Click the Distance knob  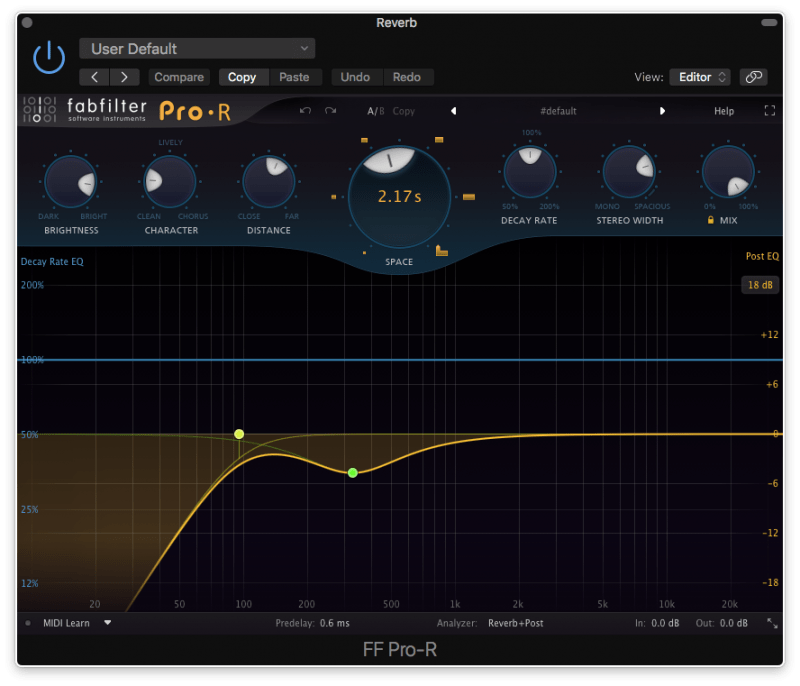click(269, 182)
